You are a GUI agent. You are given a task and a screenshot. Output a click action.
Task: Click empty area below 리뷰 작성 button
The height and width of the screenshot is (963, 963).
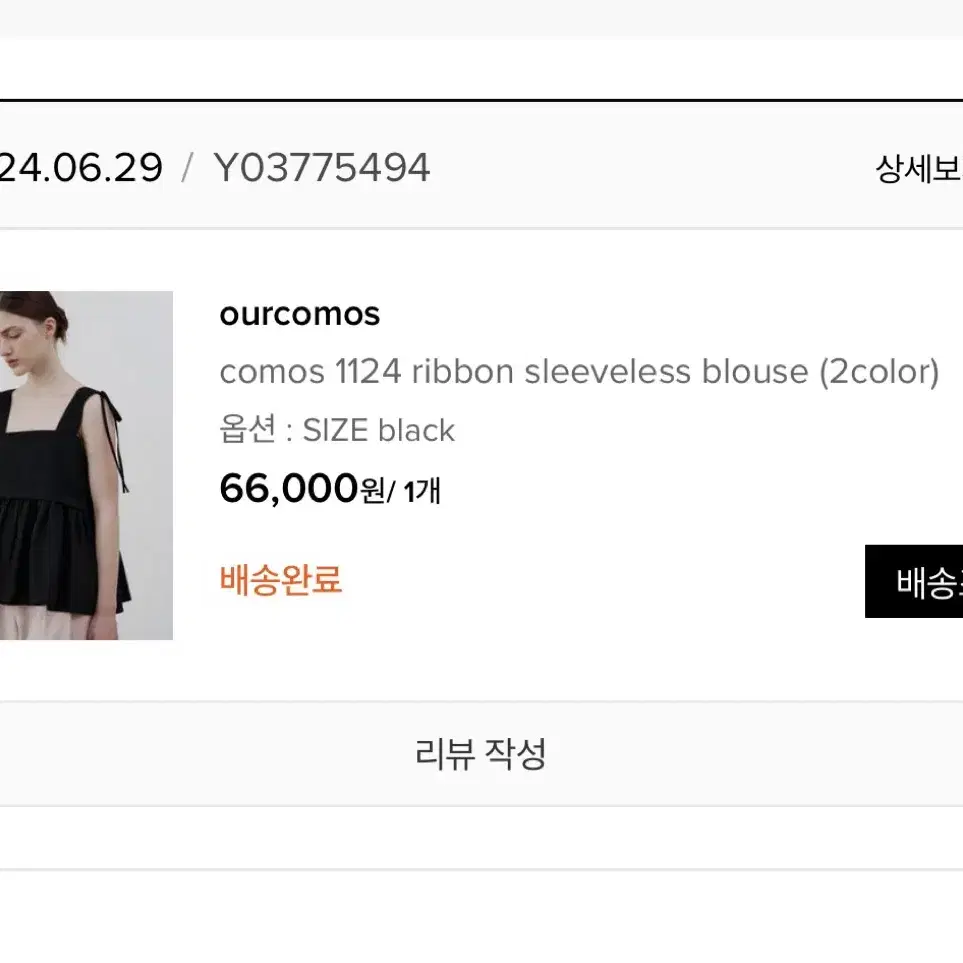[x=481, y=837]
